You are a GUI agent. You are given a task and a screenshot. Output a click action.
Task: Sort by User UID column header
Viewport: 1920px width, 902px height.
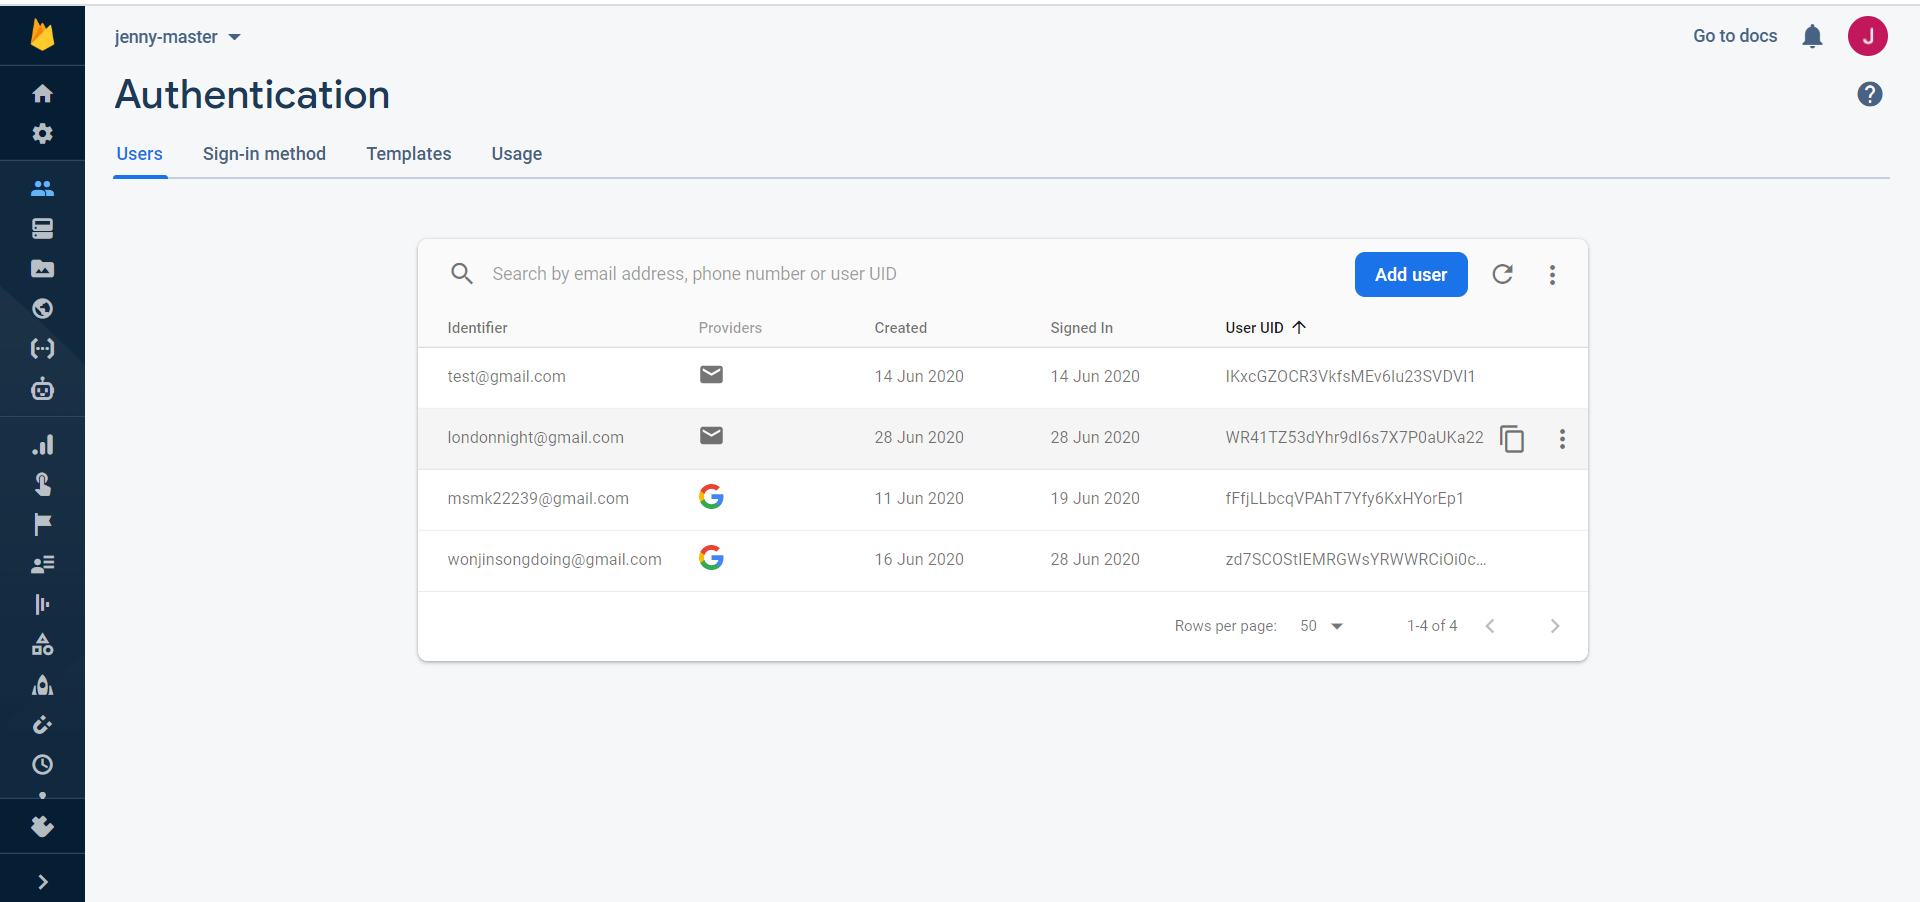[x=1265, y=327]
